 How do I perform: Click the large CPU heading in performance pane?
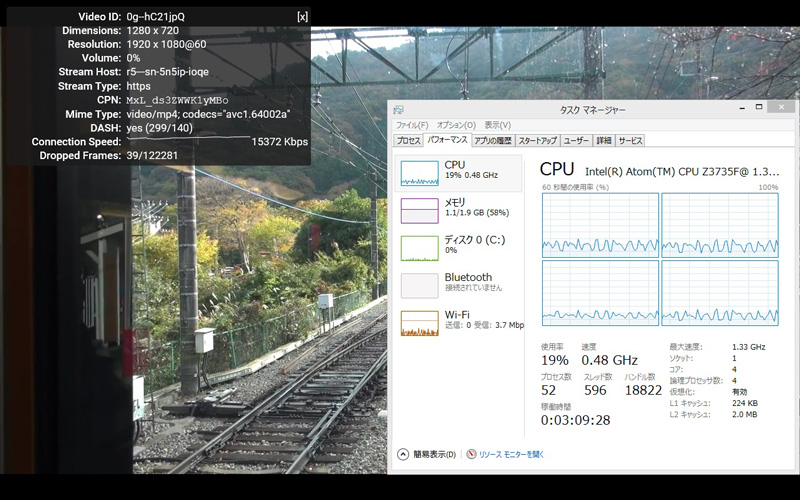point(557,169)
